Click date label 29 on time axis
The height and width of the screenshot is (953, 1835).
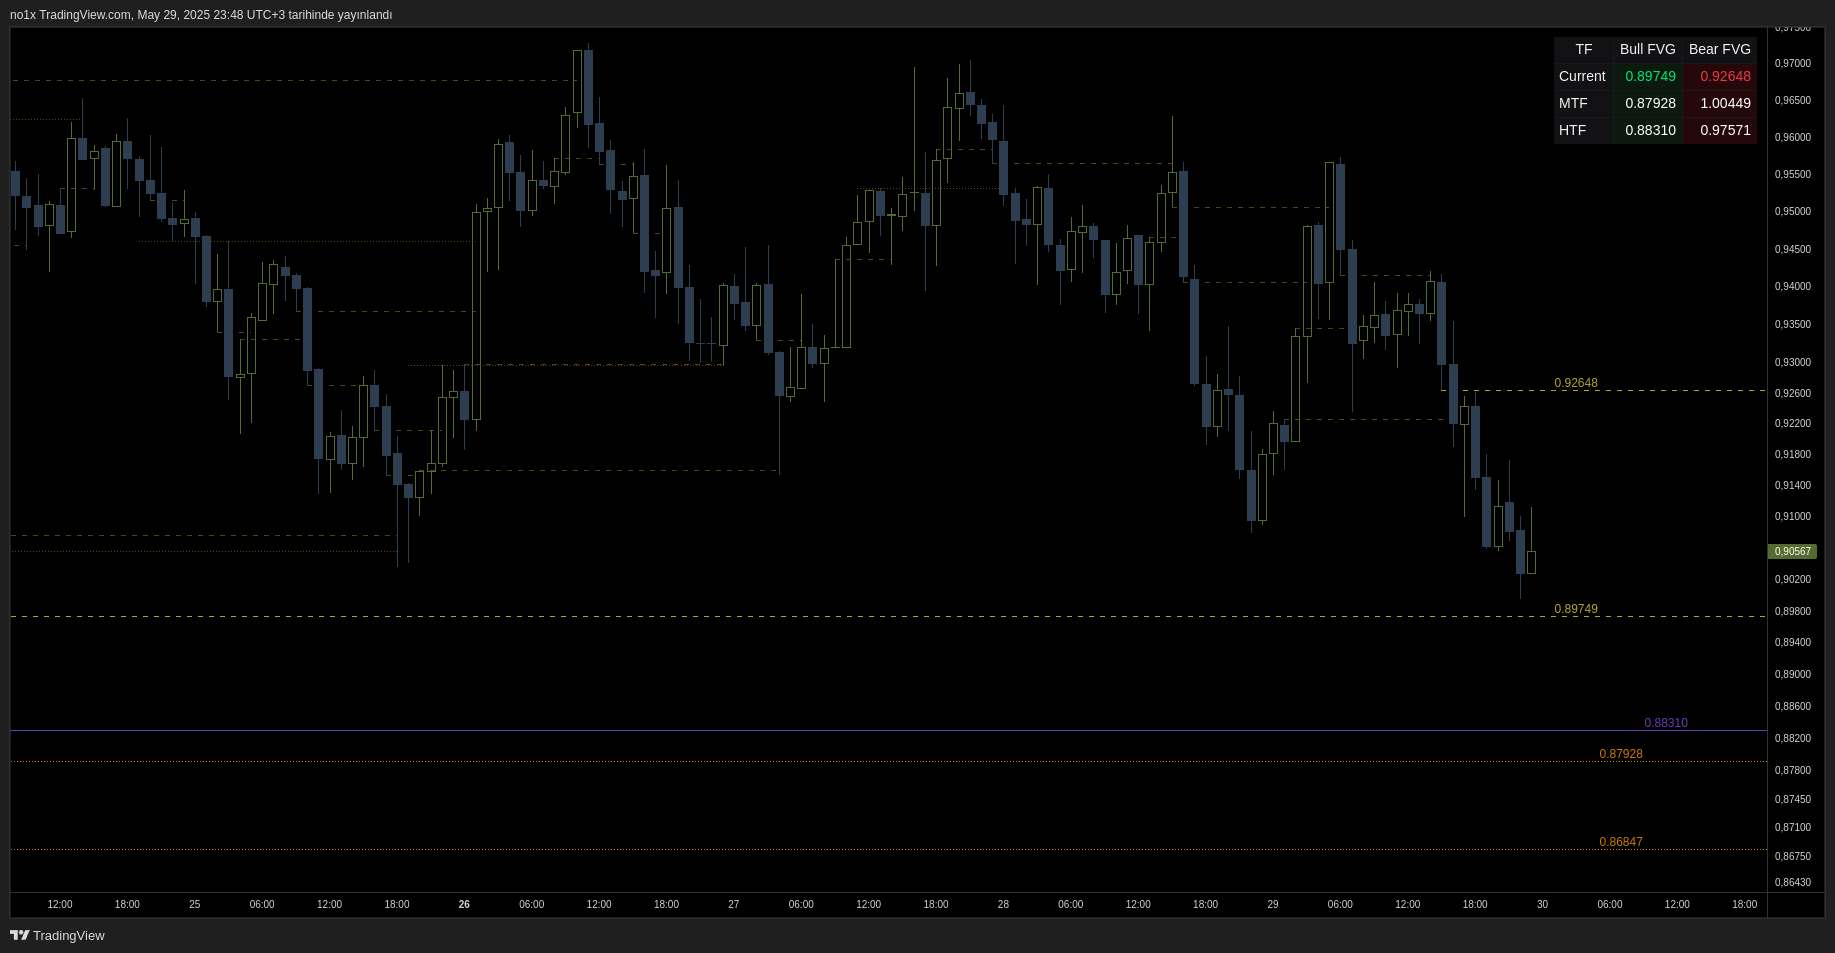pyautogui.click(x=1273, y=904)
